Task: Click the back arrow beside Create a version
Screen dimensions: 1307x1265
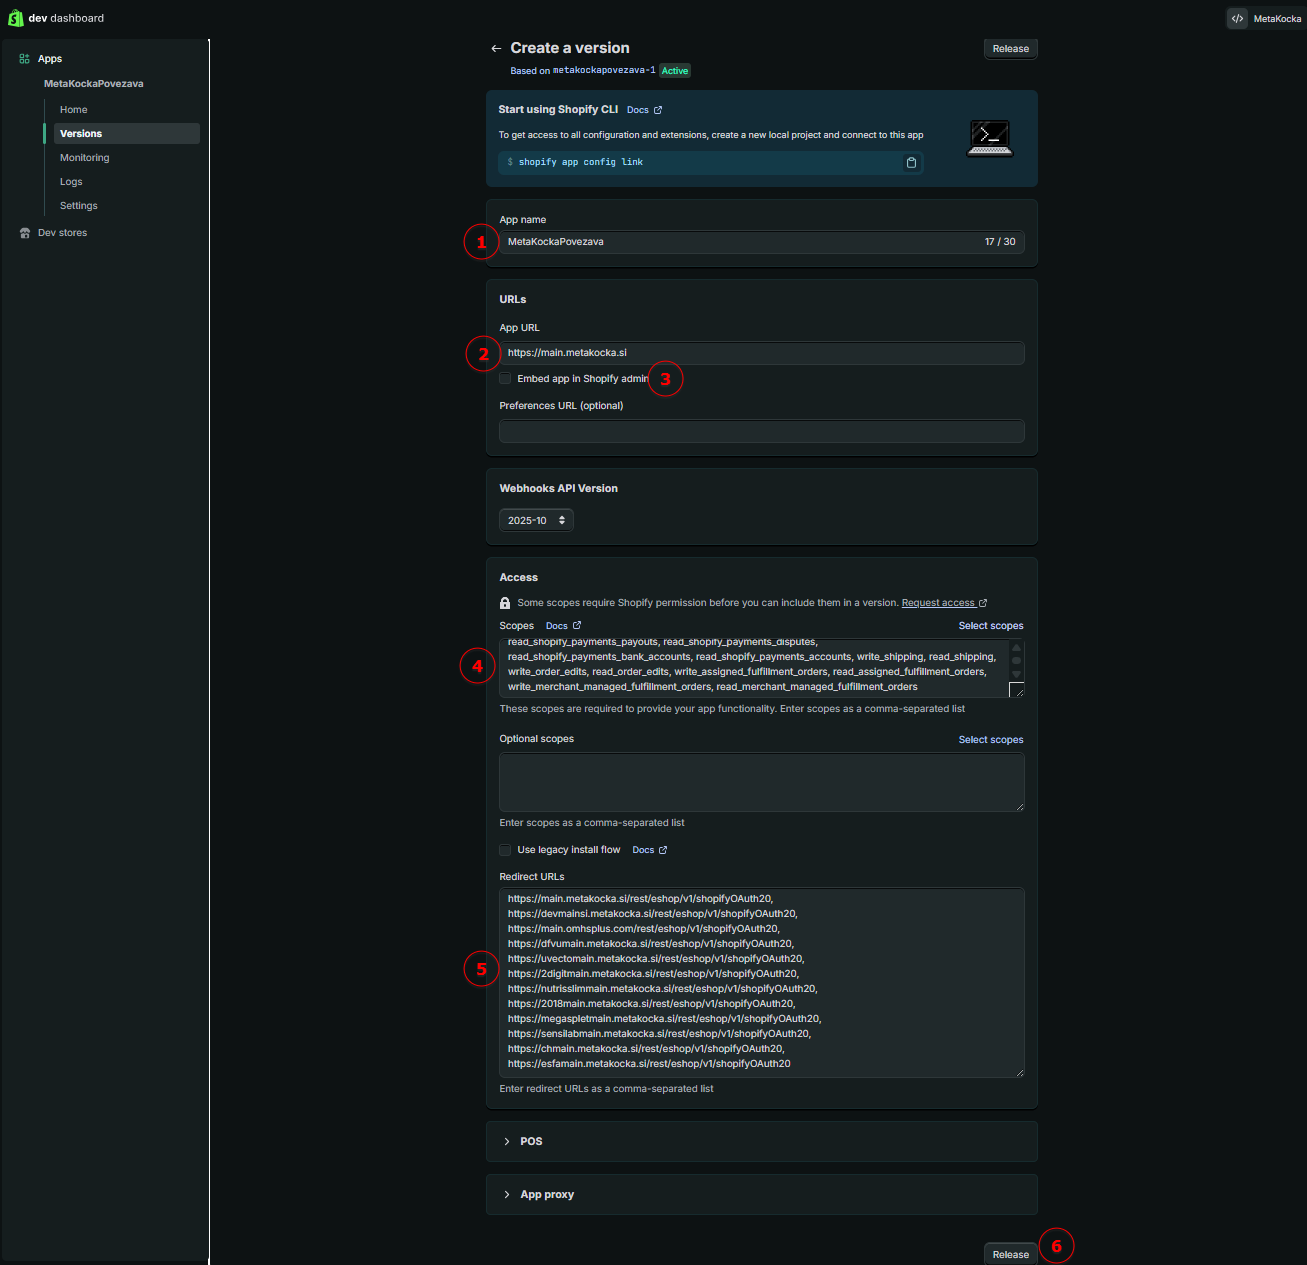Action: click(x=496, y=48)
